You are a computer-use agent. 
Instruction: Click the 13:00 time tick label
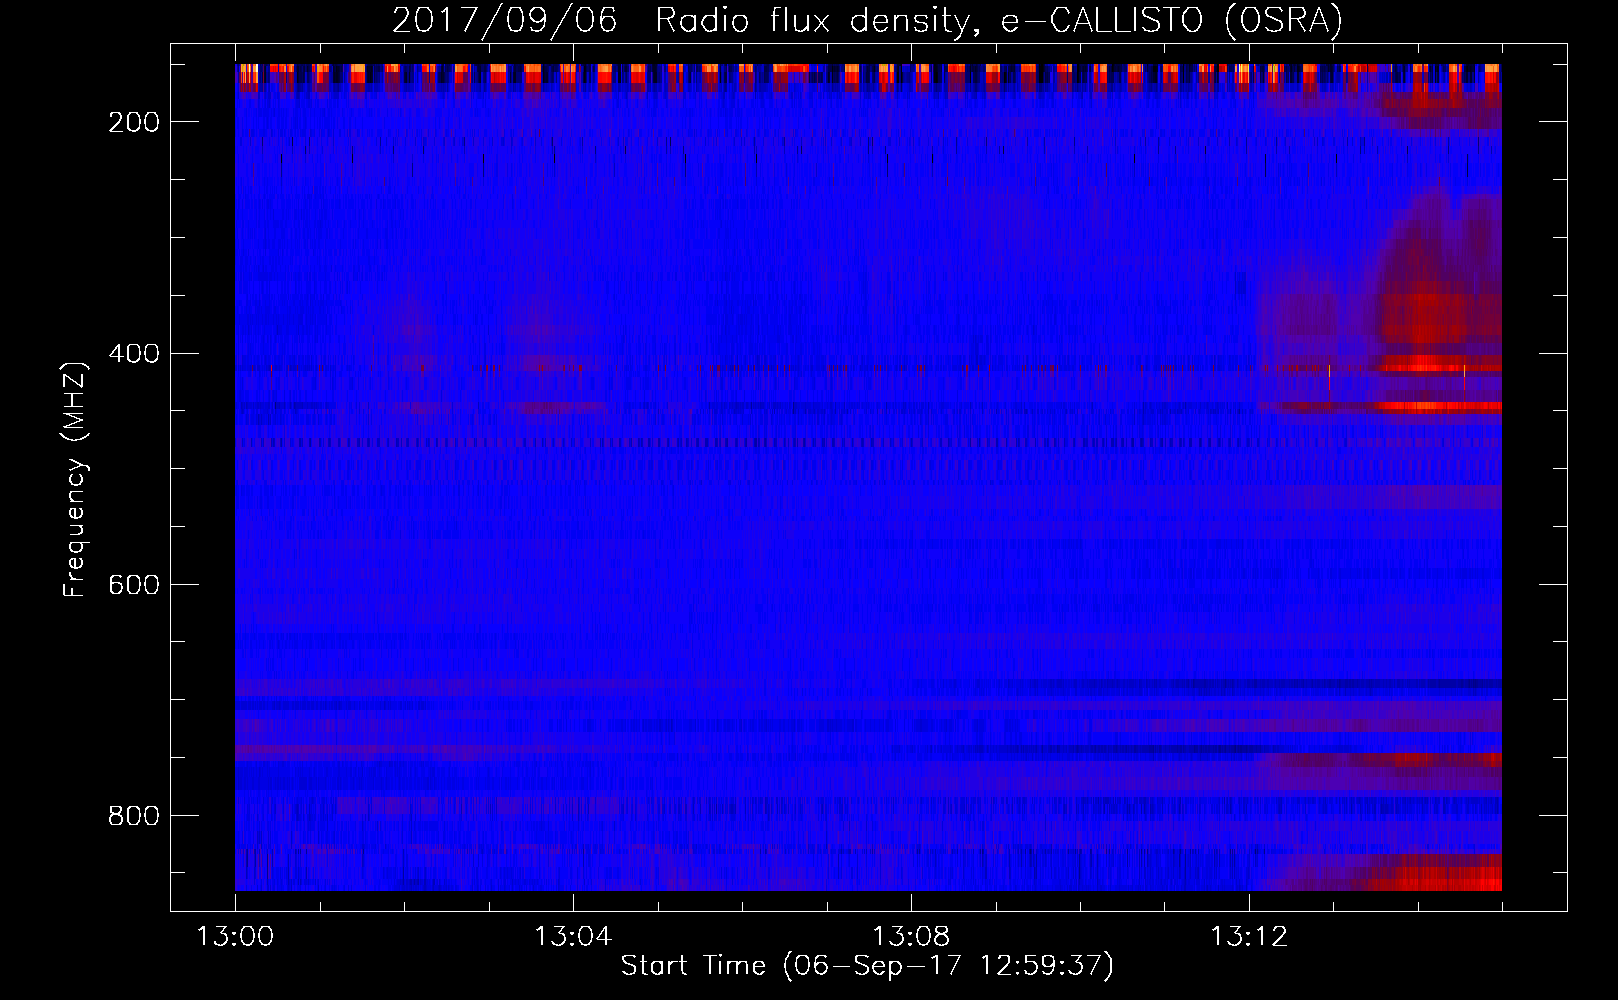(x=235, y=937)
